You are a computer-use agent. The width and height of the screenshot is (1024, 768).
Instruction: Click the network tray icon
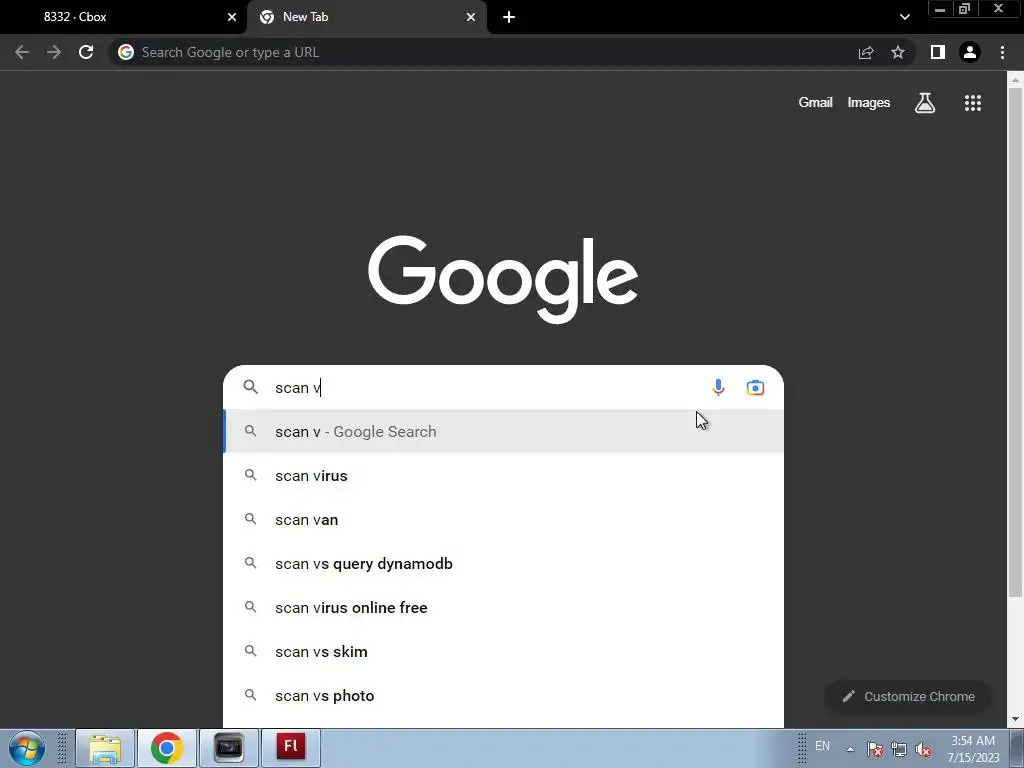click(x=899, y=749)
